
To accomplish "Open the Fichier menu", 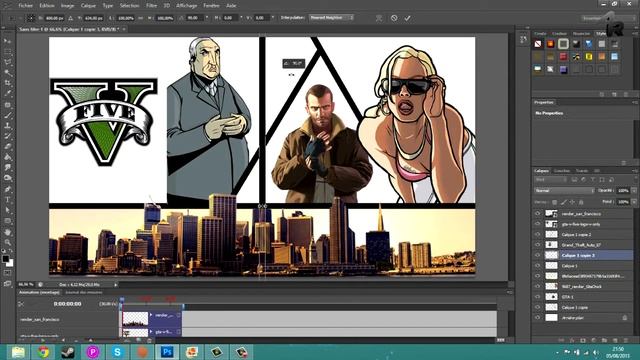I will point(25,6).
